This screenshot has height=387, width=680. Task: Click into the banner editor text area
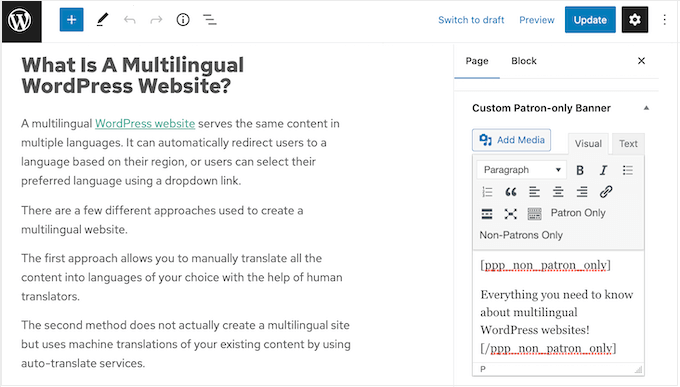tap(558, 306)
